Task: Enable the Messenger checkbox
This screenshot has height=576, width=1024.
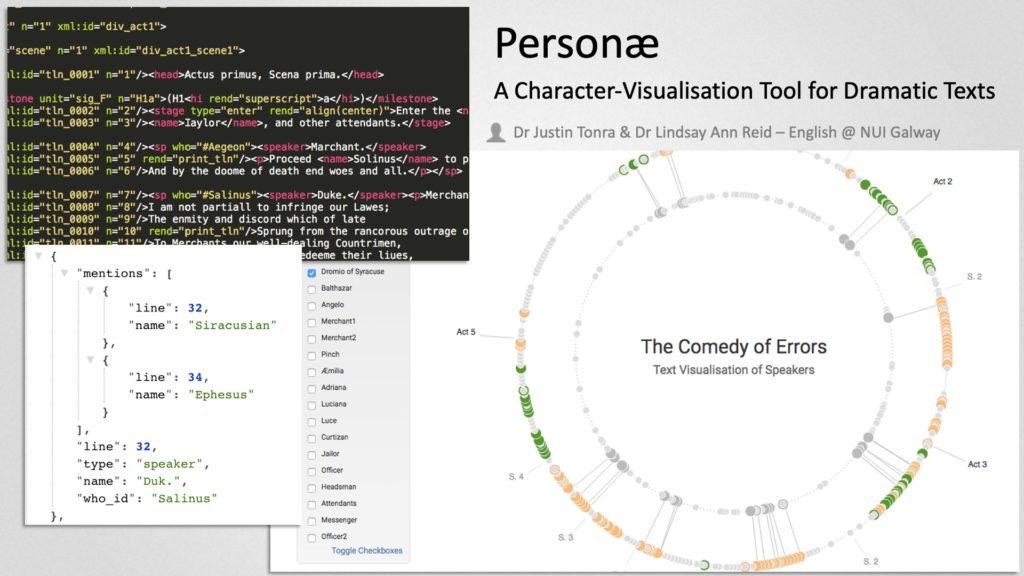Action: point(312,521)
